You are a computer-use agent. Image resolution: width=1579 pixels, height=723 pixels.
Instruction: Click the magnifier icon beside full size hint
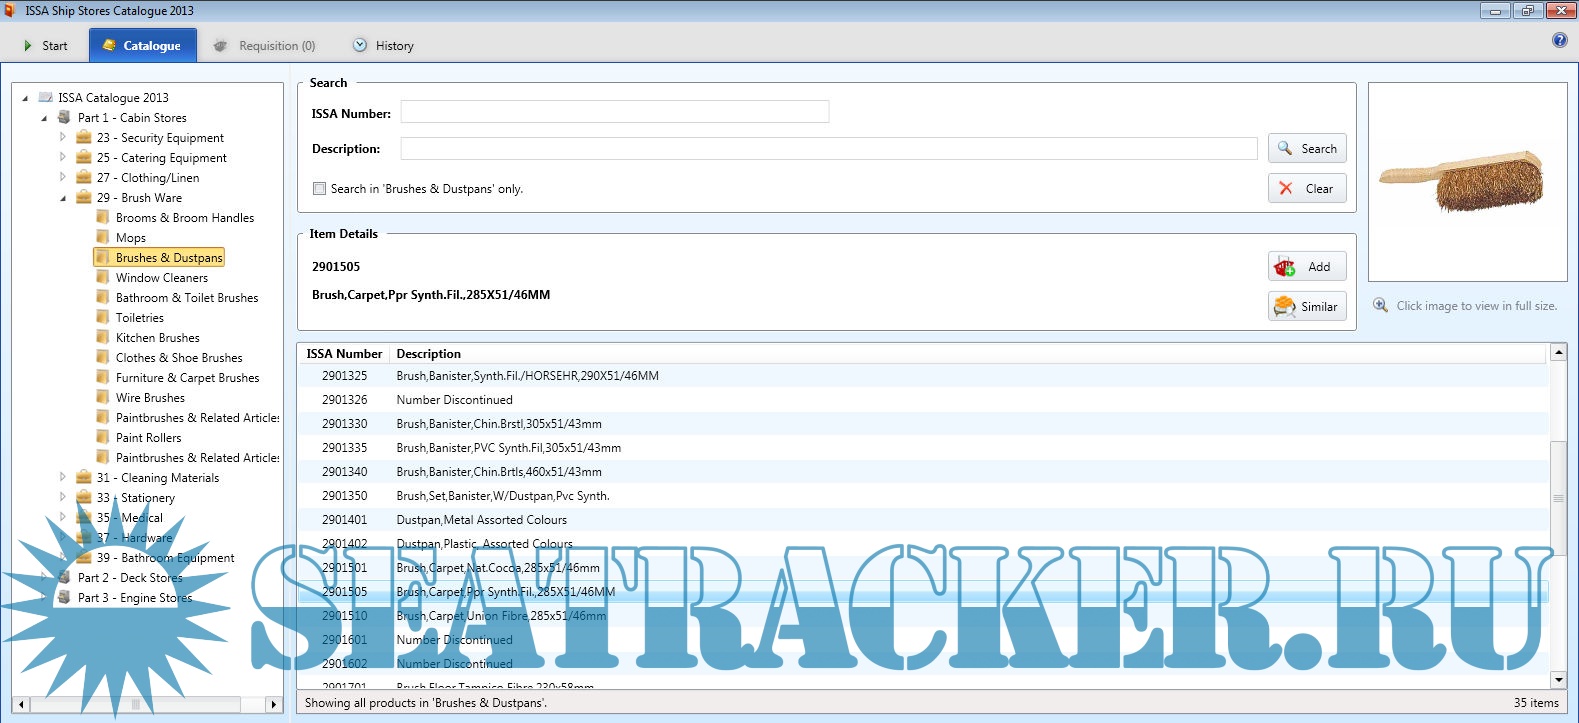tap(1380, 305)
